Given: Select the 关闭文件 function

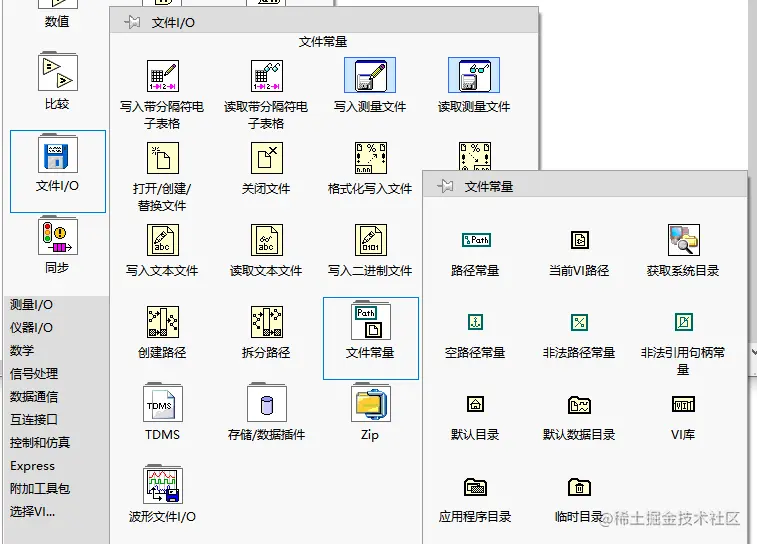Looking at the screenshot, I should click(x=266, y=158).
